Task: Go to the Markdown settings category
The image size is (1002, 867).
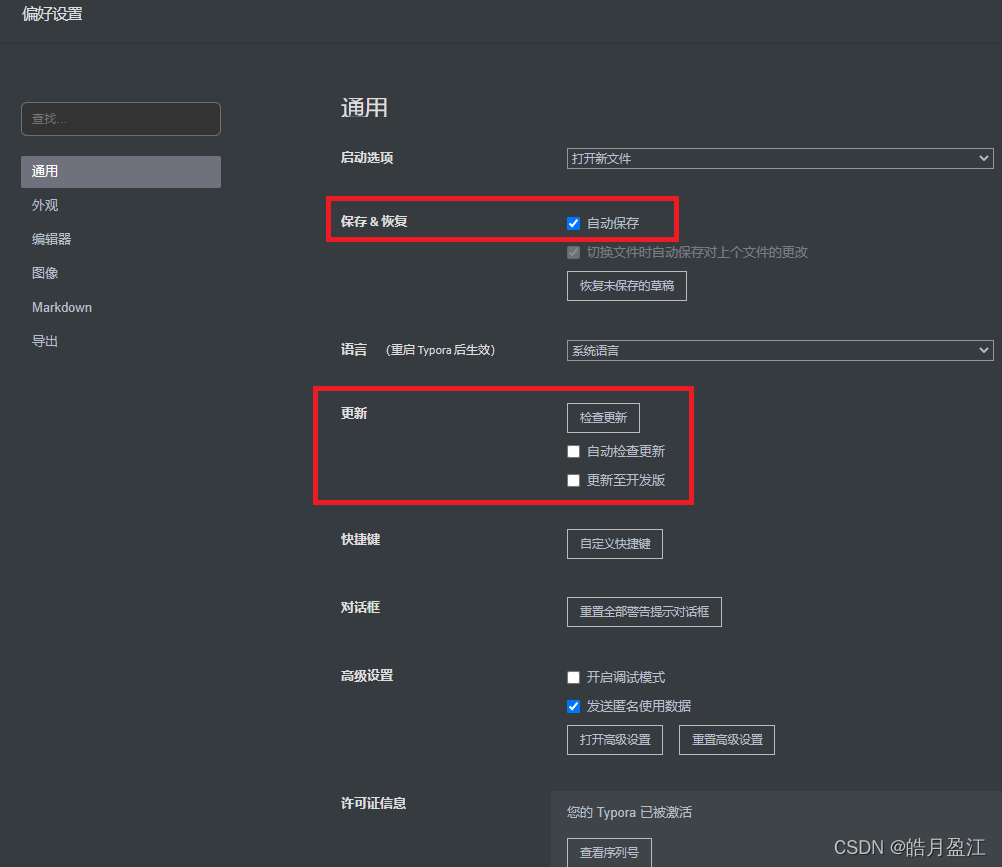Action: (62, 307)
